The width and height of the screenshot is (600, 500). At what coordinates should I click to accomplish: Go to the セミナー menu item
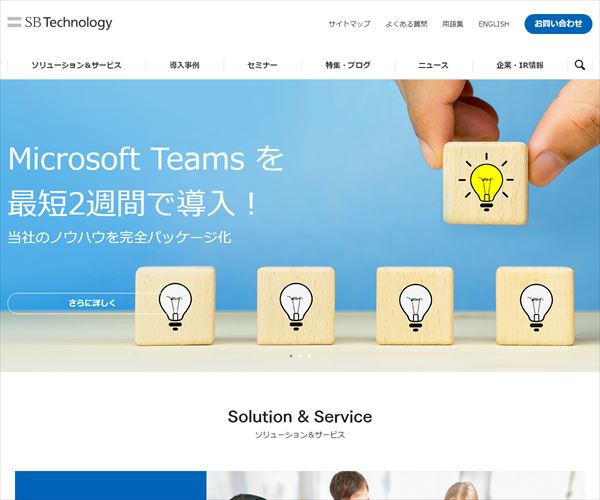[x=262, y=65]
